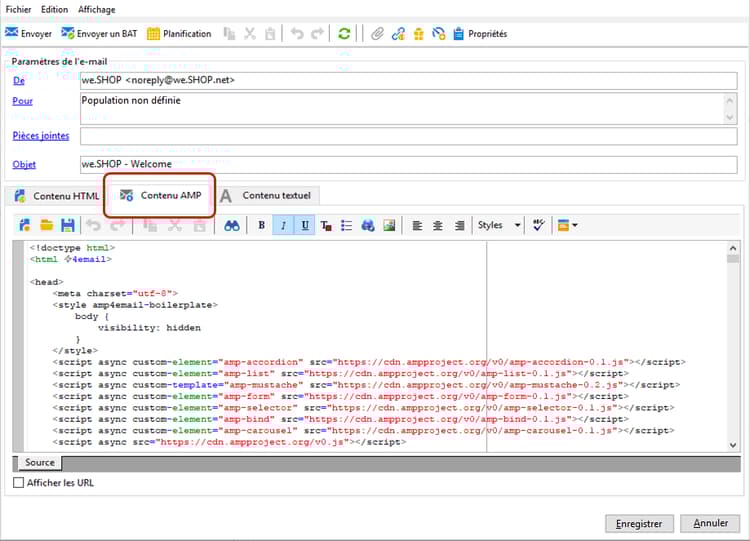Viewport: 750px width, 541px height.
Task: Click the Objet subject link
Action: (x=24, y=165)
